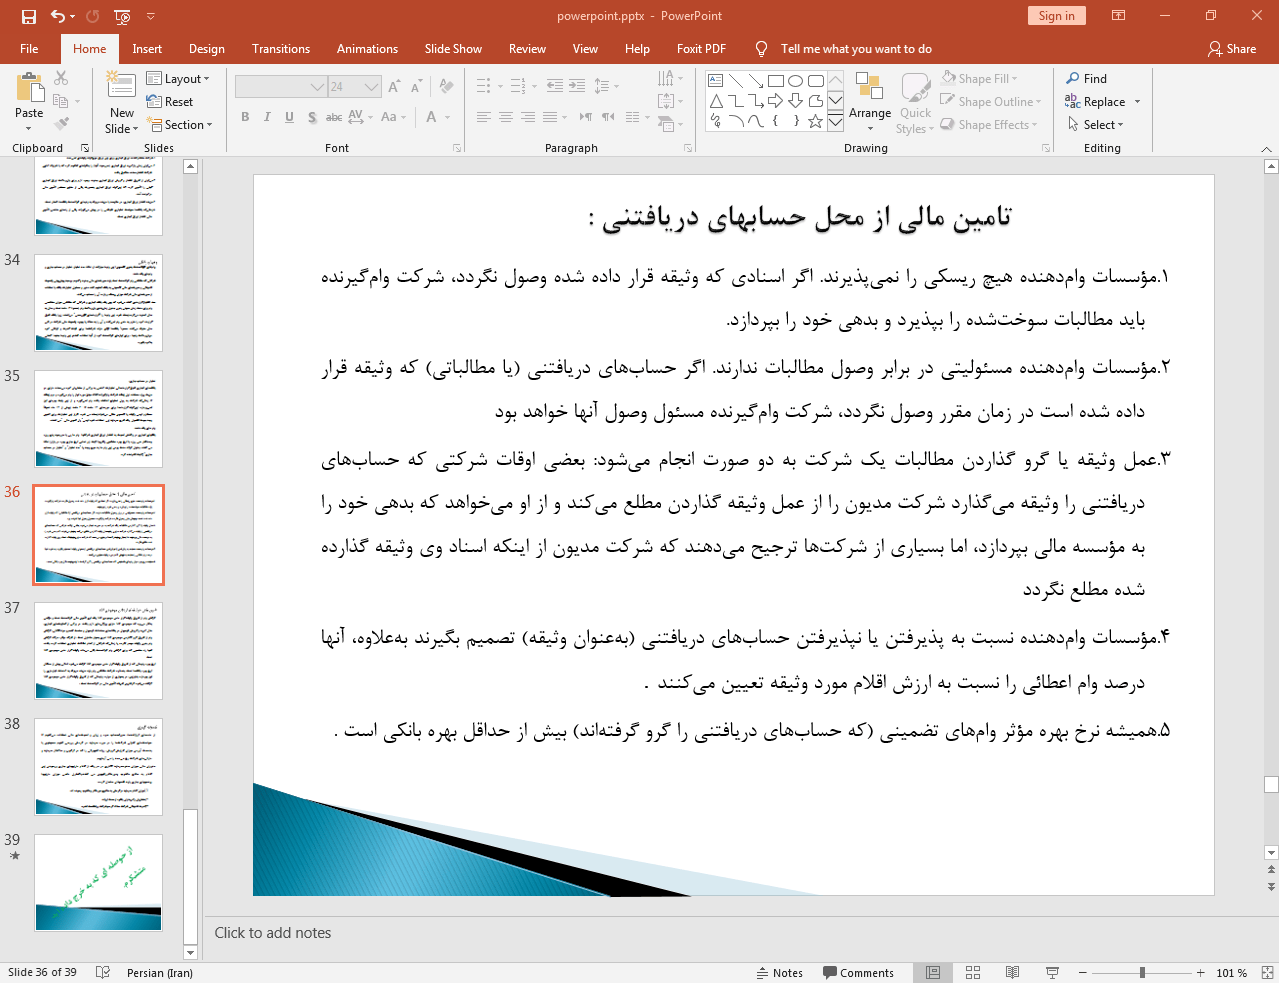Viewport: 1279px width, 983px height.
Task: Click the Reset slide button
Action: pyautogui.click(x=170, y=102)
